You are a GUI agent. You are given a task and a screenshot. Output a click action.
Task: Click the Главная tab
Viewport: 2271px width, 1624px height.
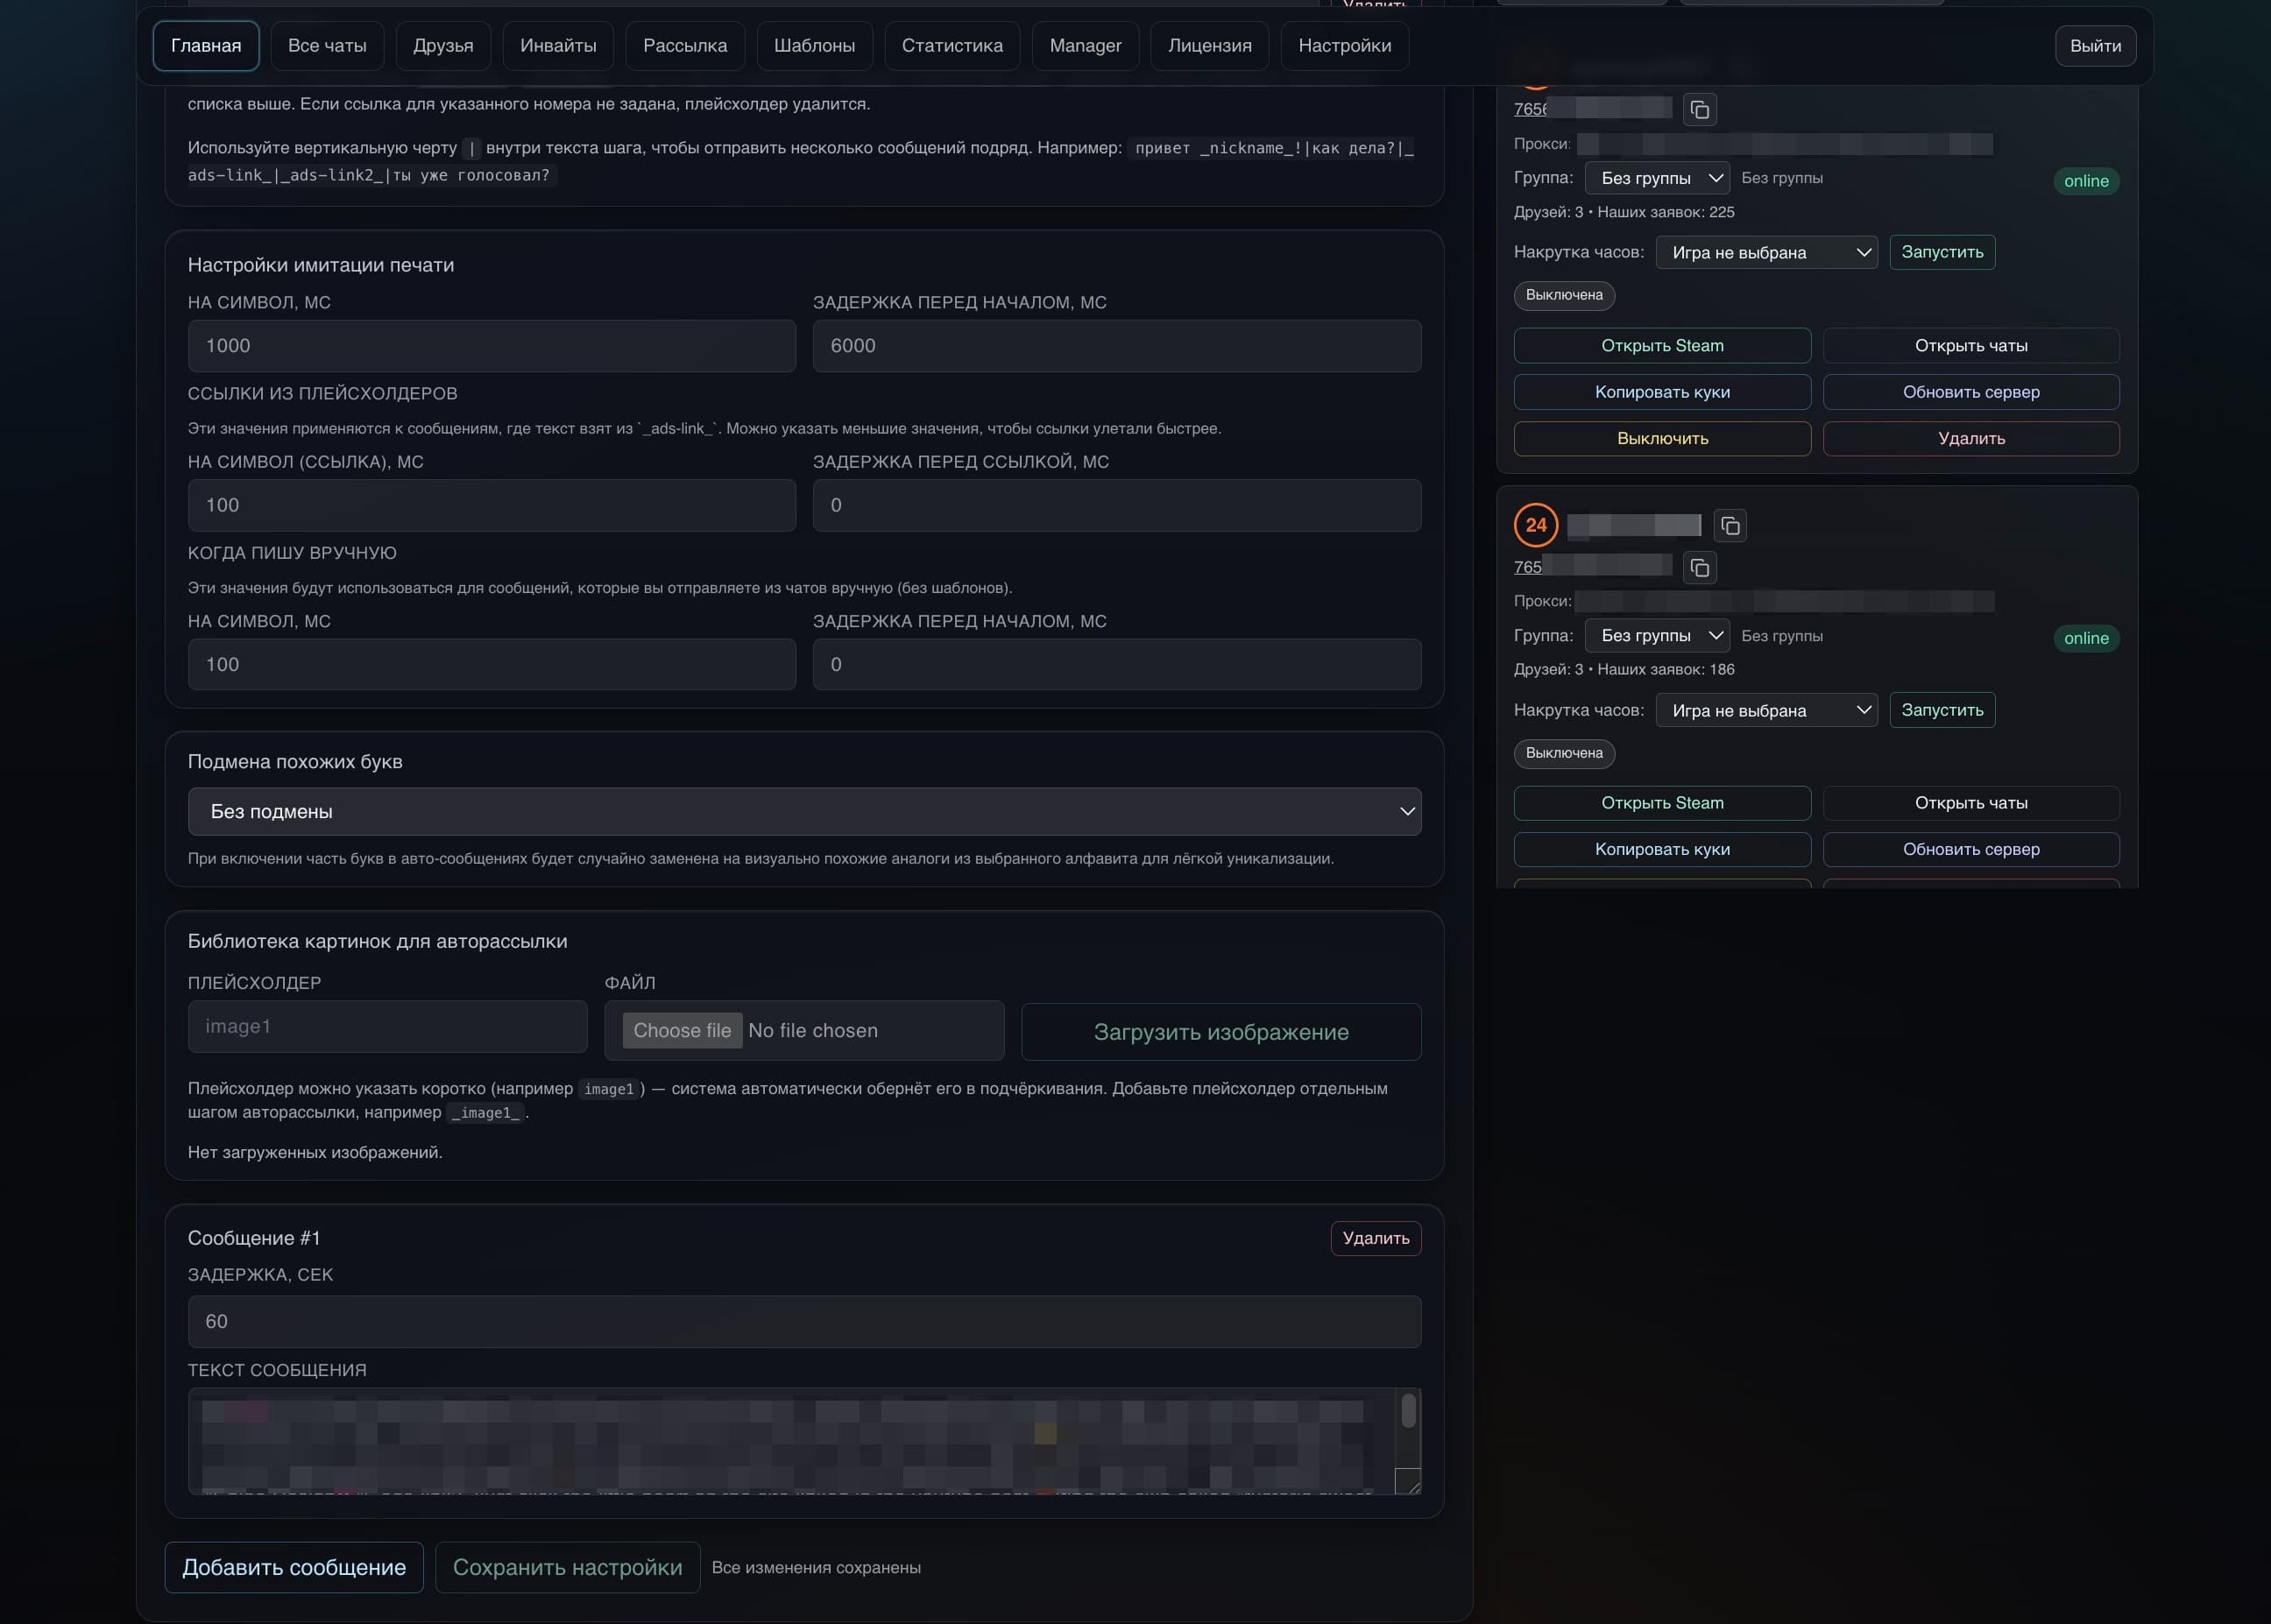pos(206,46)
